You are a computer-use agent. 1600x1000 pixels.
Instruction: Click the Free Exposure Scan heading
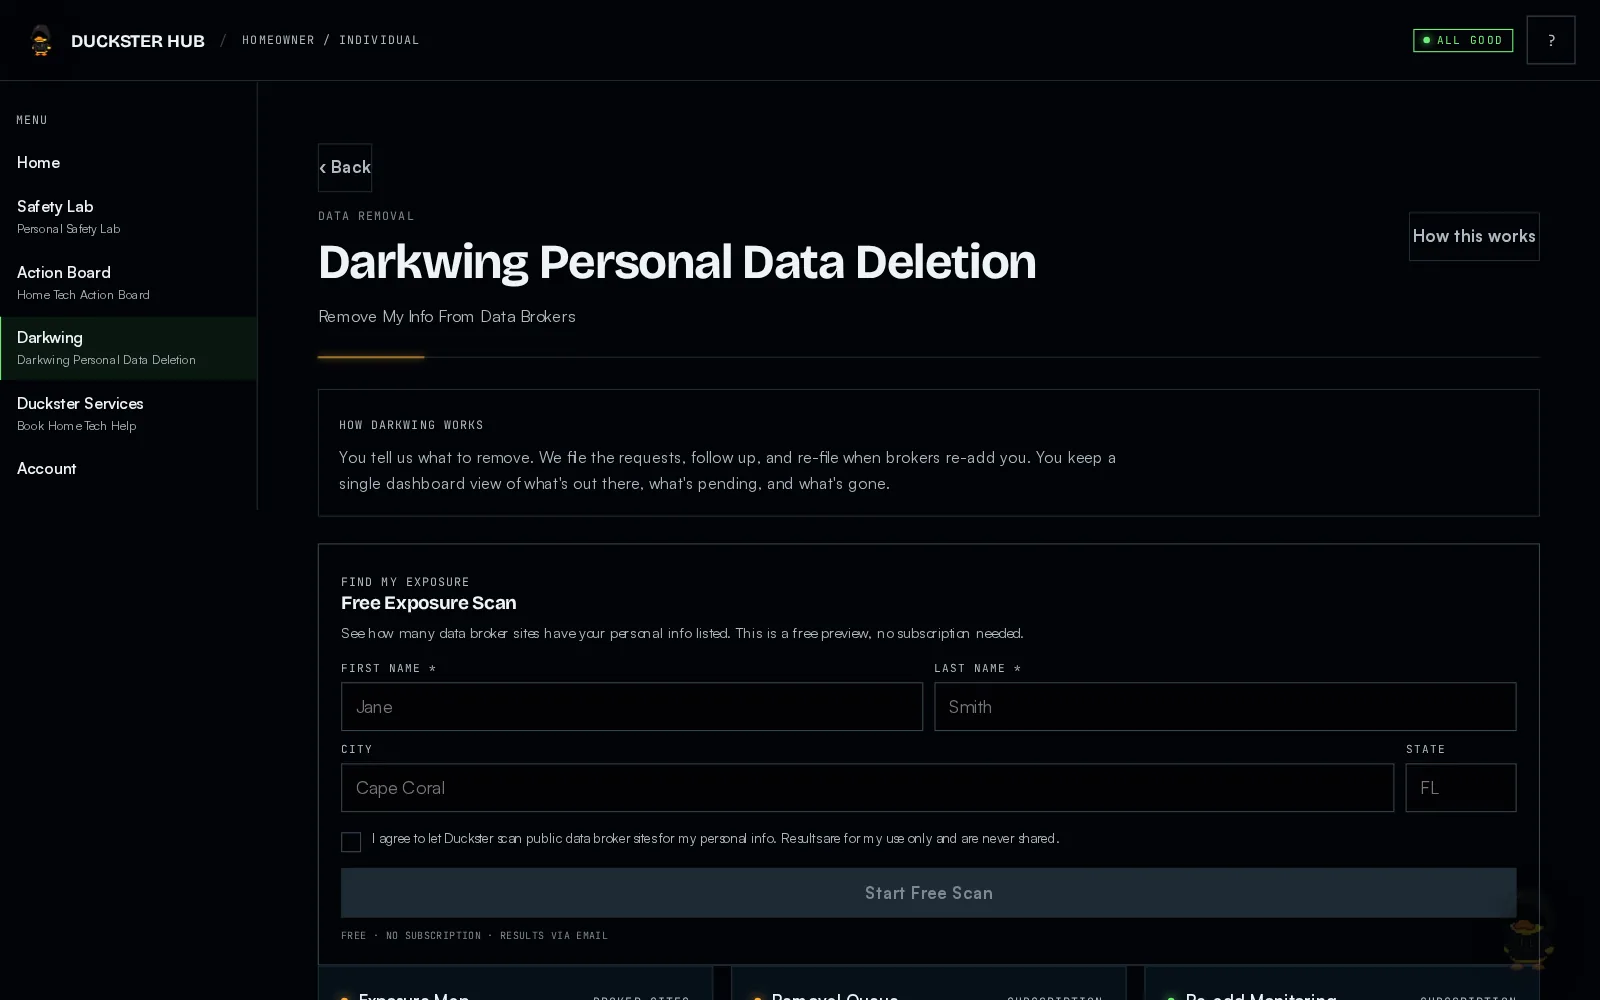428,603
